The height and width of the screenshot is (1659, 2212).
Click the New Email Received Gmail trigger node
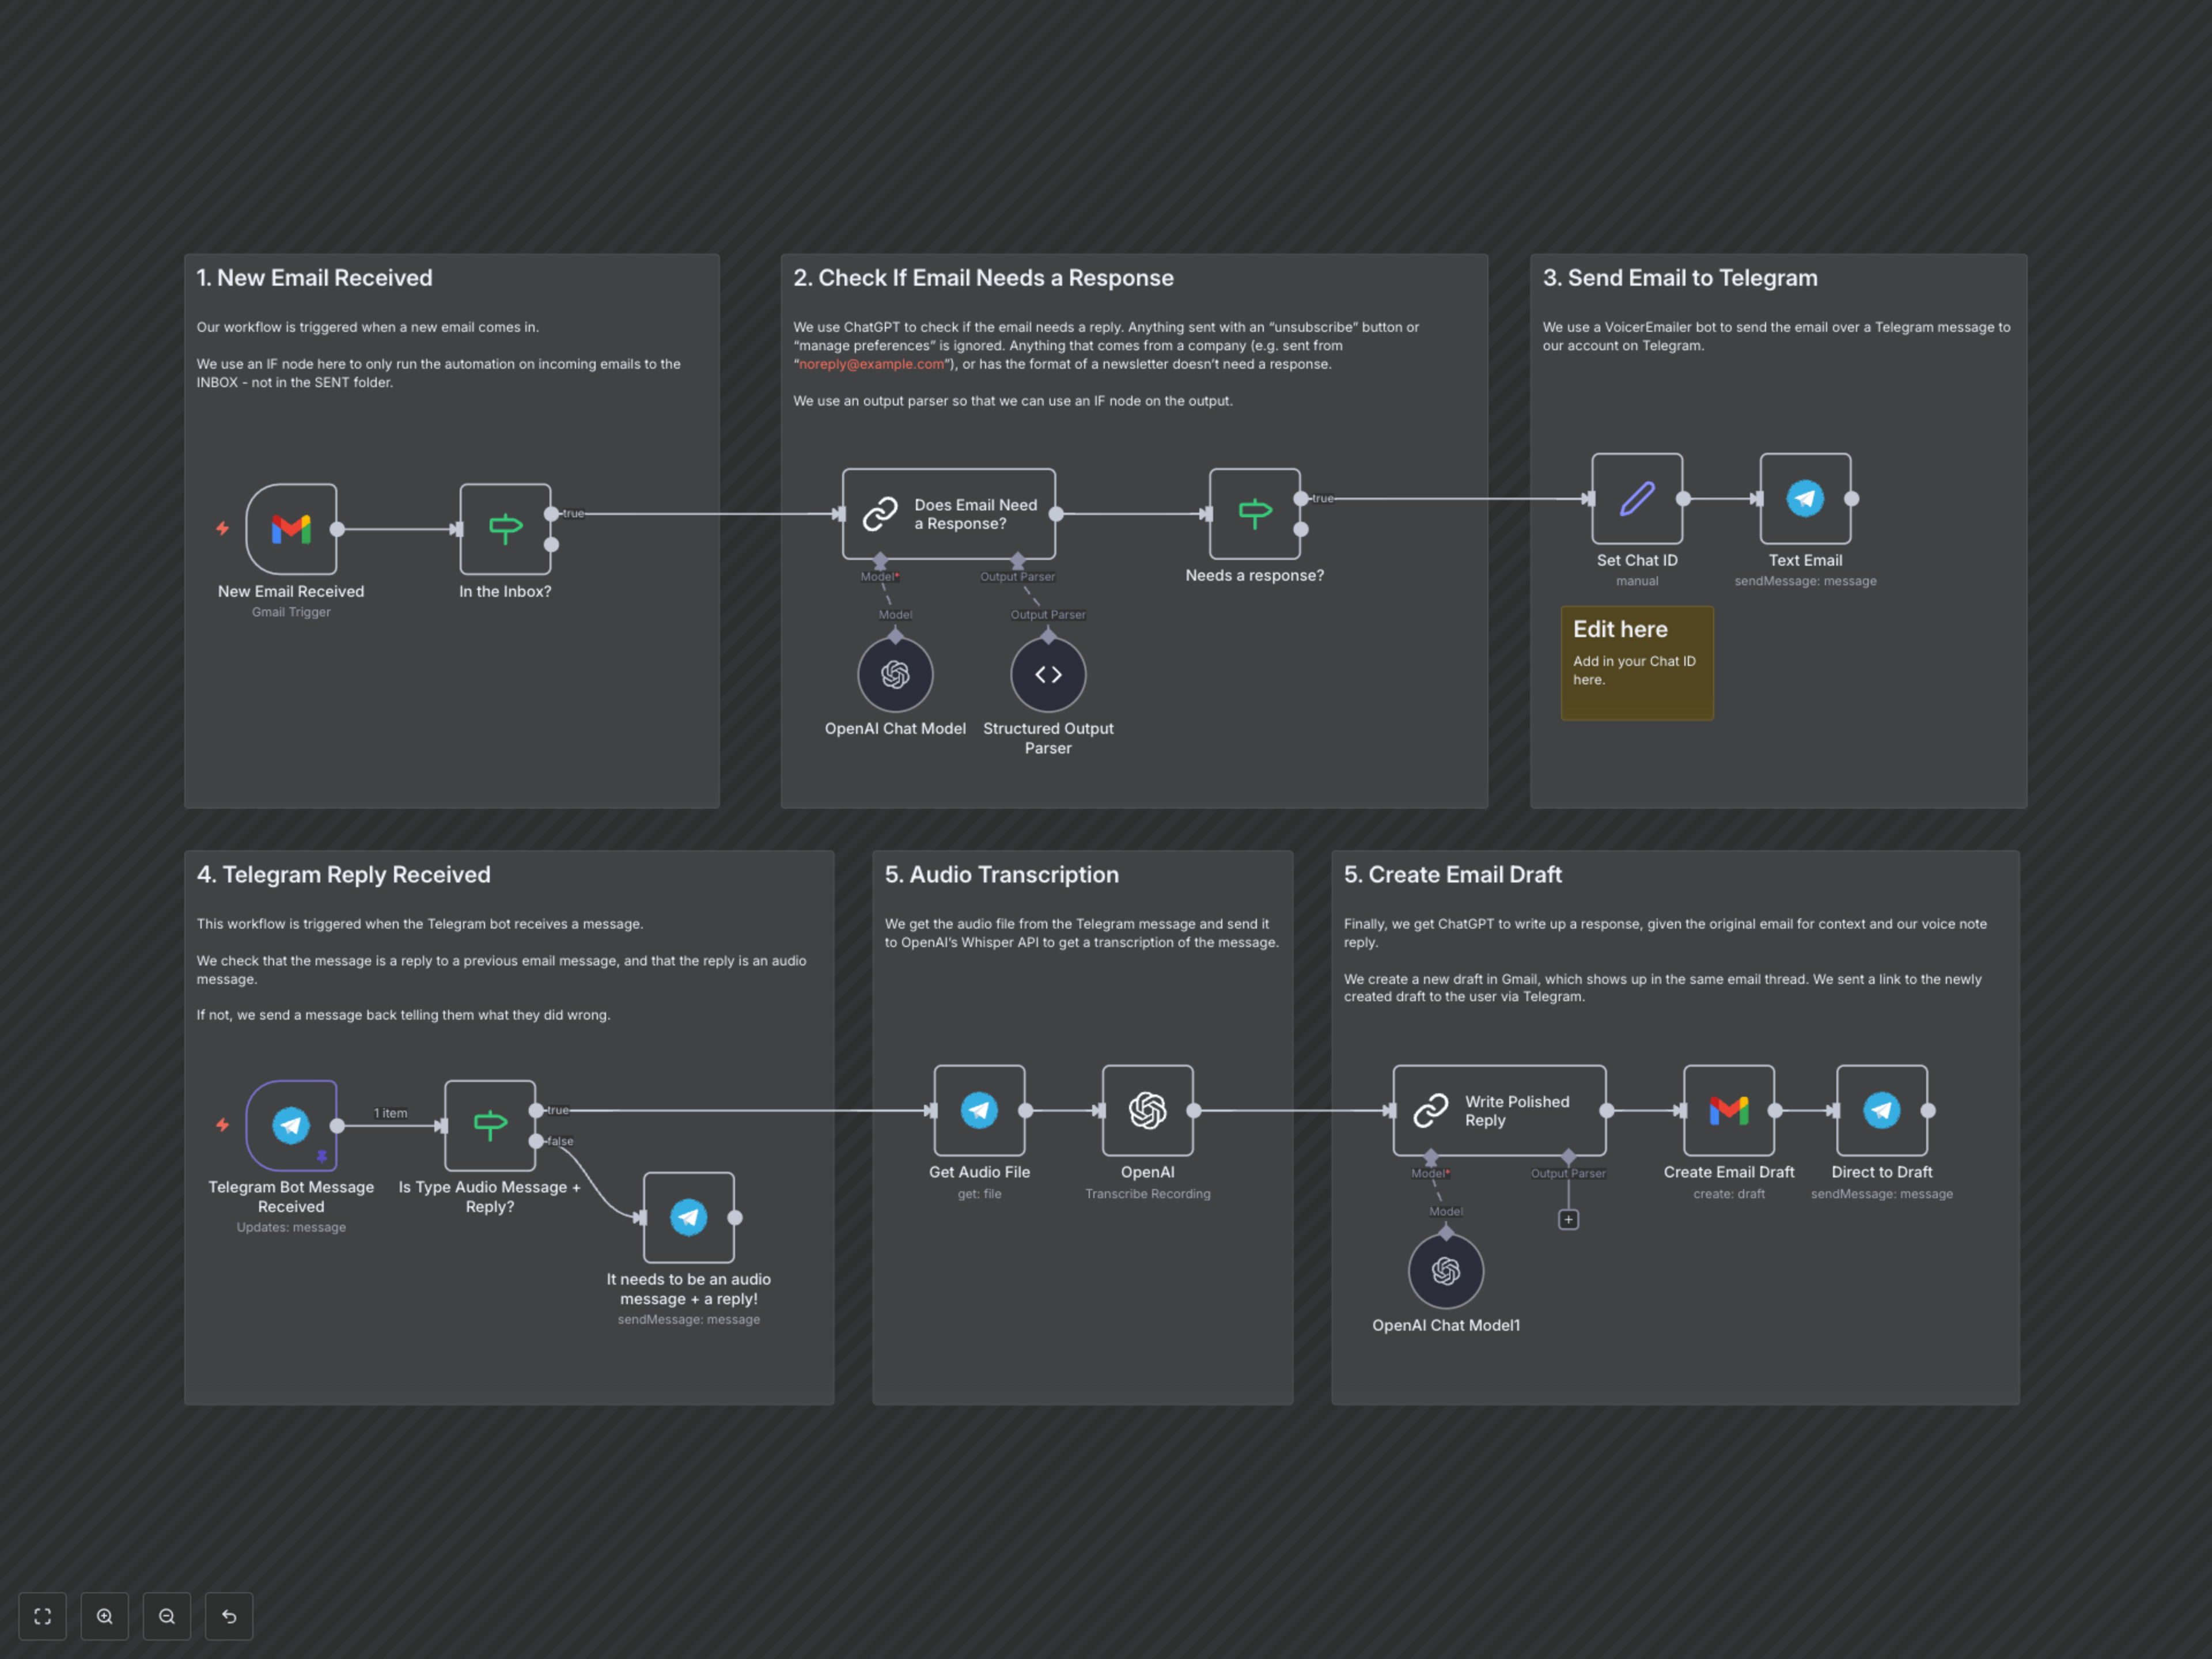(291, 529)
